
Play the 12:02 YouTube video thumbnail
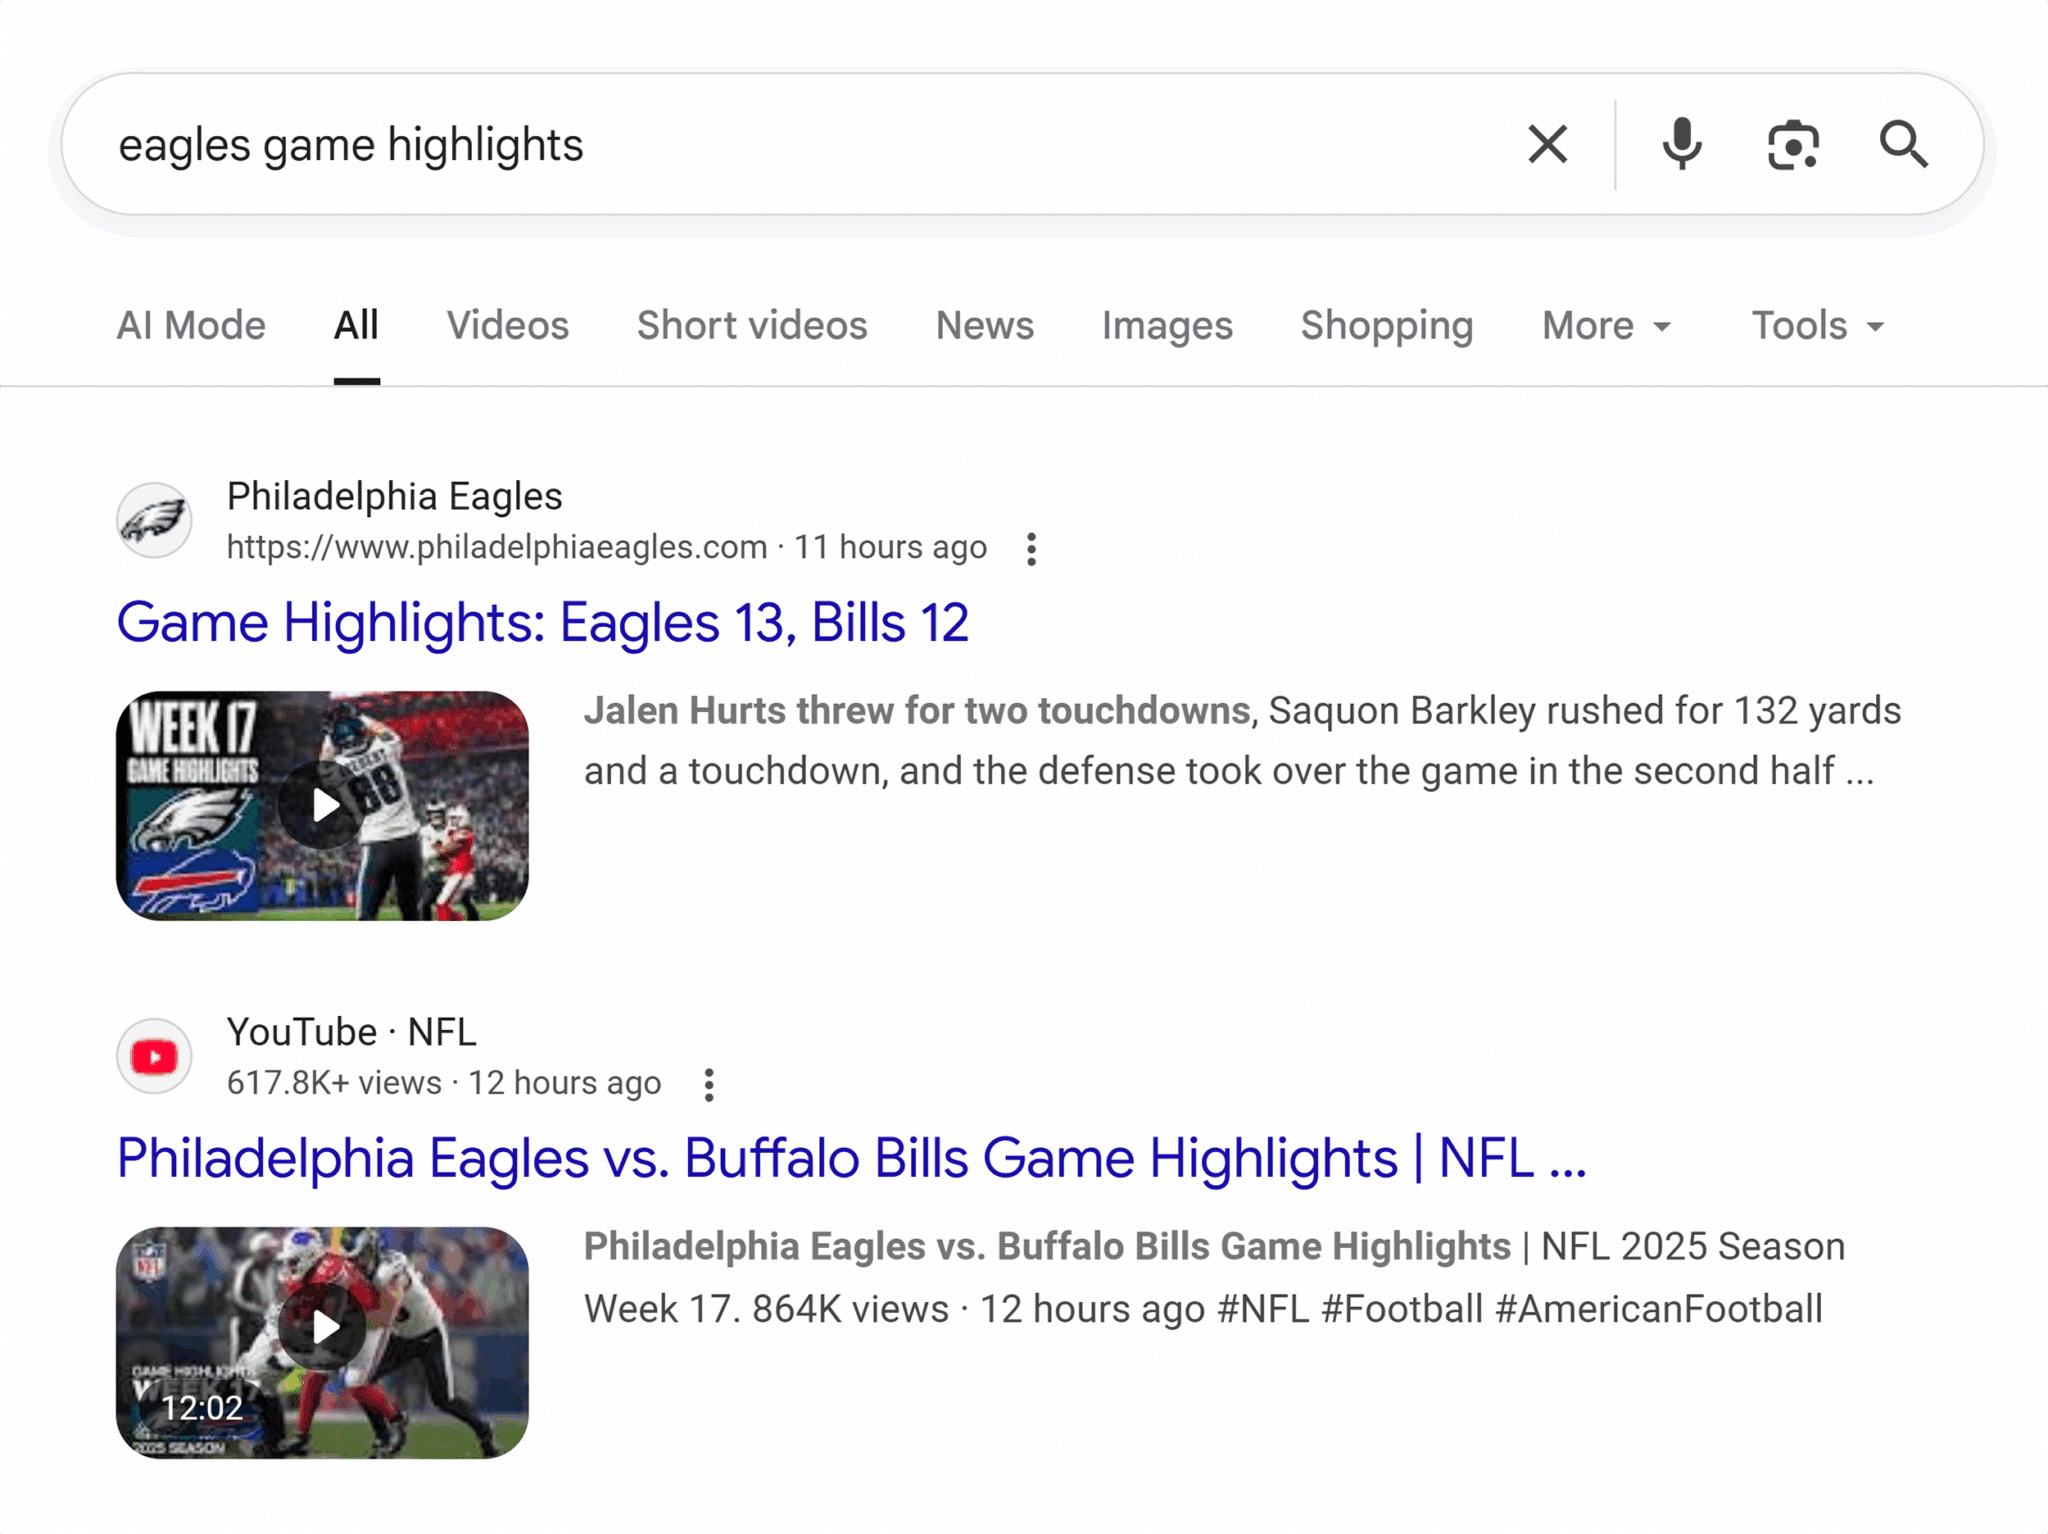click(x=322, y=1342)
